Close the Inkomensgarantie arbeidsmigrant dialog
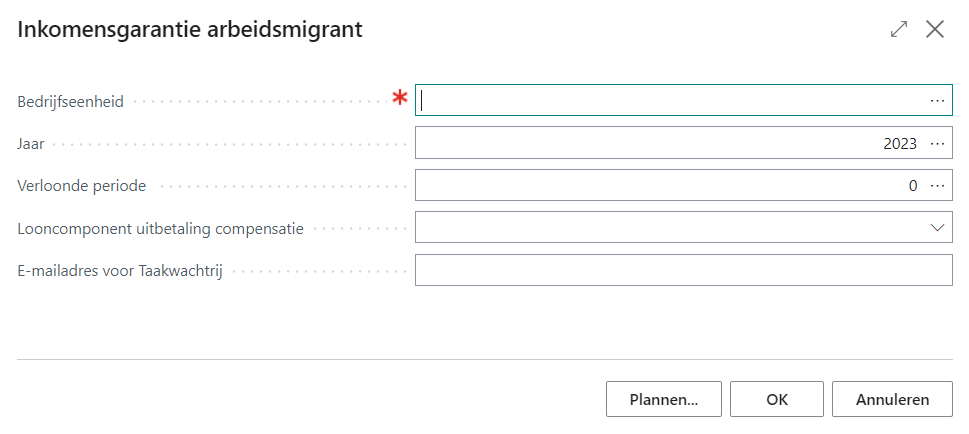 [x=935, y=29]
